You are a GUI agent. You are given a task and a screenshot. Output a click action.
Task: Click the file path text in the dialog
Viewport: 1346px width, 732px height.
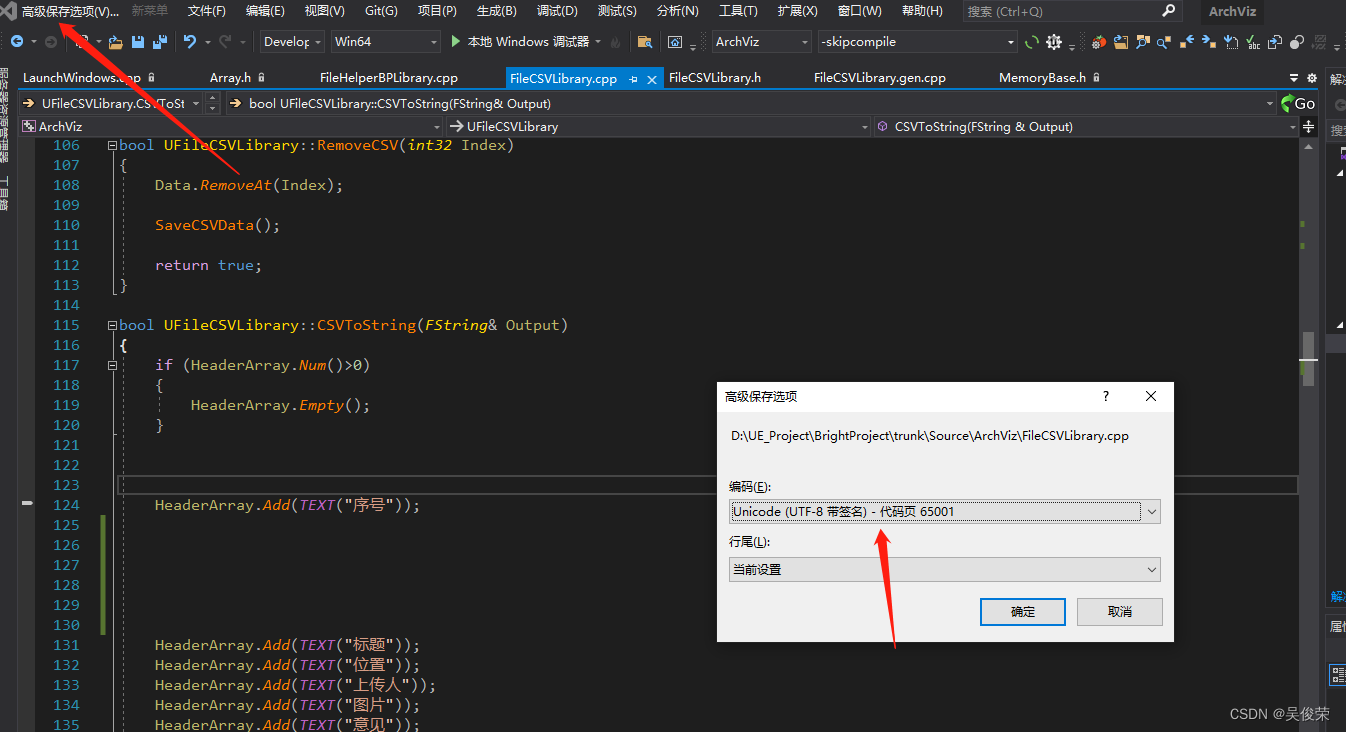pos(930,436)
